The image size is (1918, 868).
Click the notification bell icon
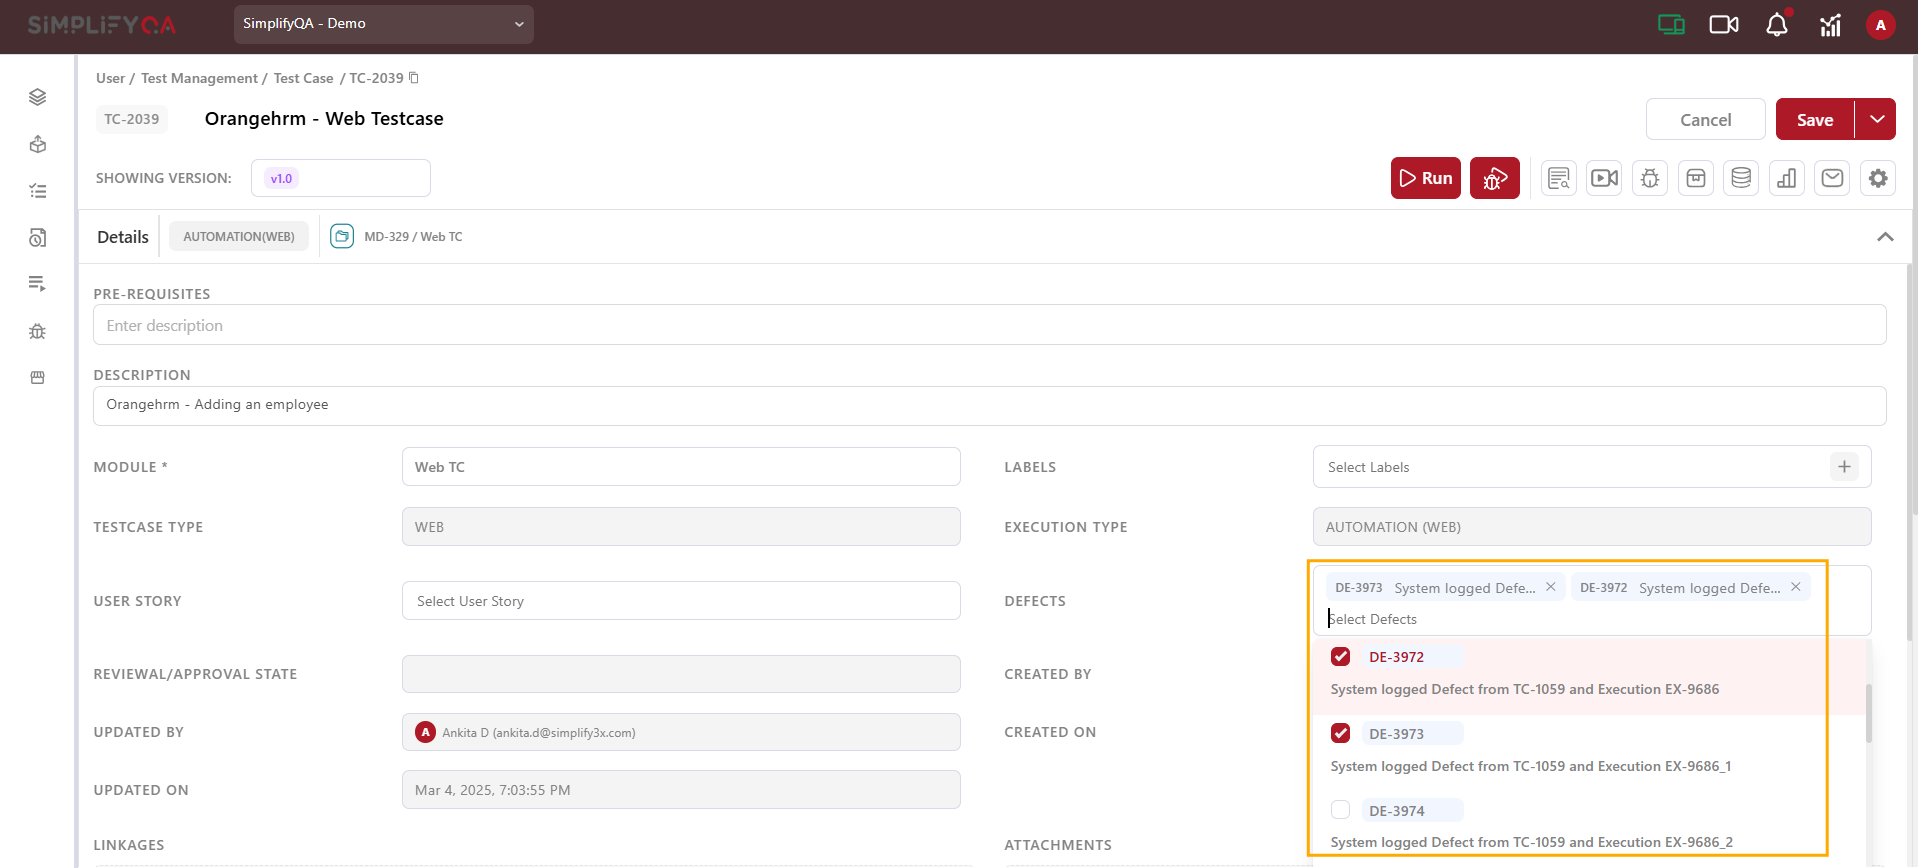click(1776, 25)
